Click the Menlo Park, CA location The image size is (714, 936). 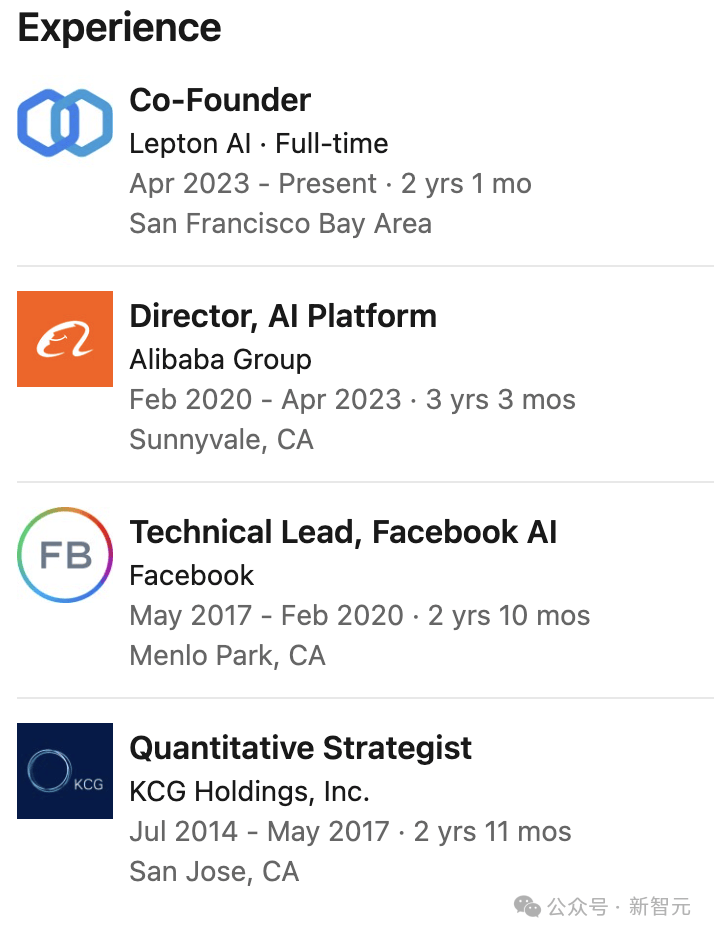pyautogui.click(x=227, y=656)
